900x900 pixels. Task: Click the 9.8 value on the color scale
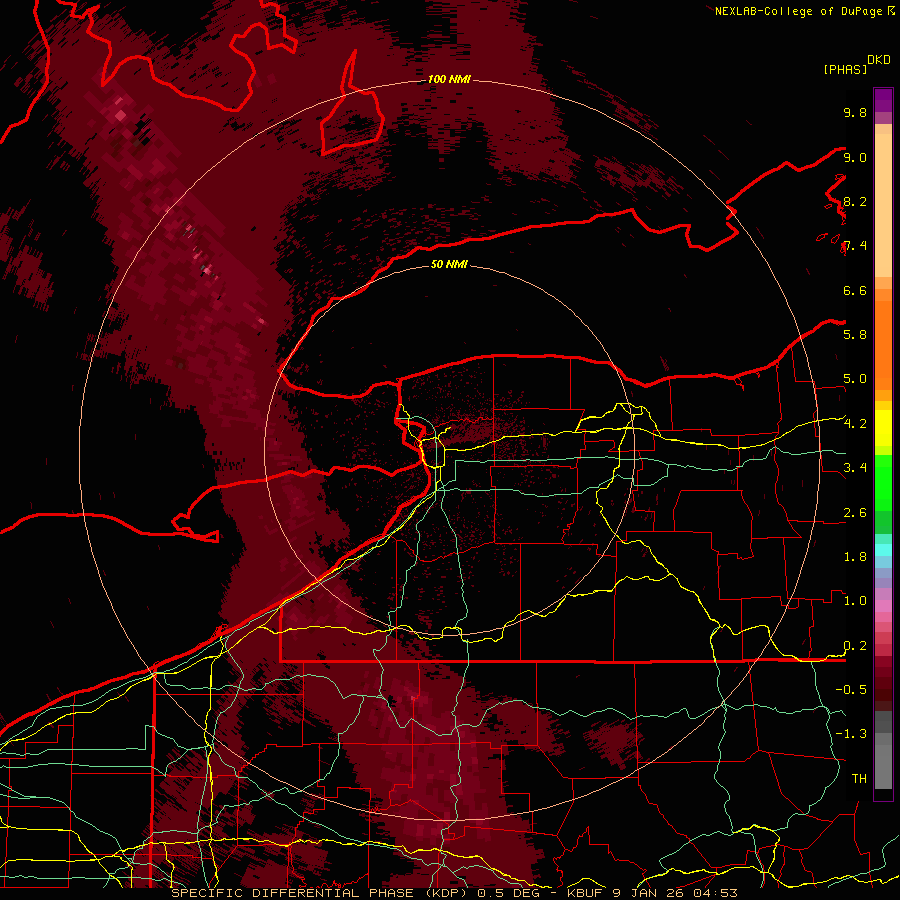tap(855, 112)
